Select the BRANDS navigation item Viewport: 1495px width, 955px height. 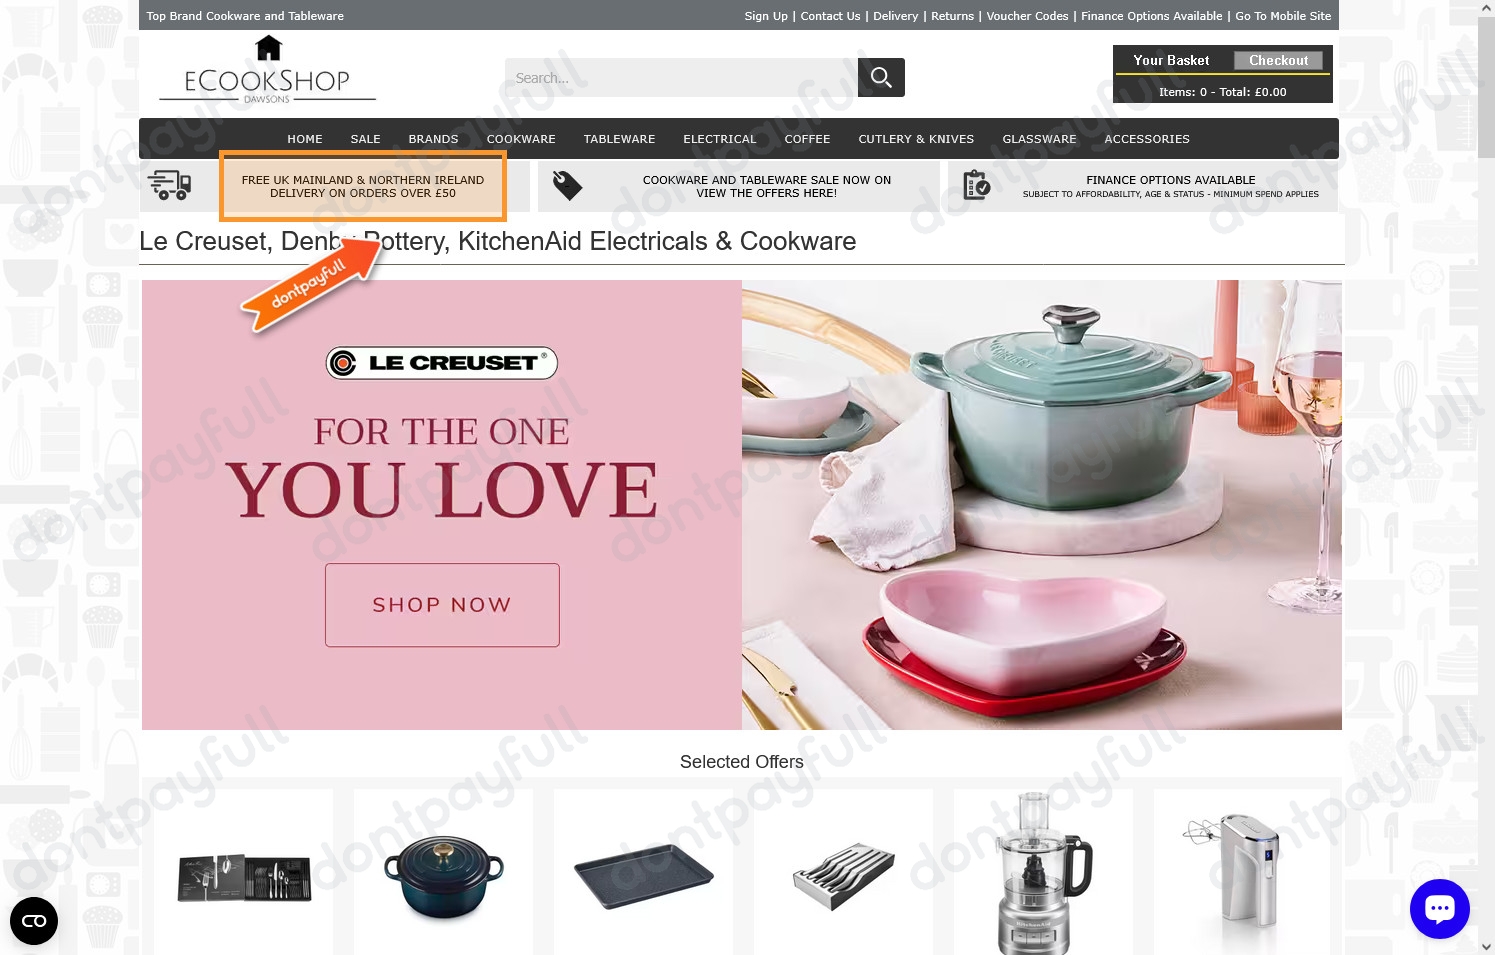pos(433,139)
